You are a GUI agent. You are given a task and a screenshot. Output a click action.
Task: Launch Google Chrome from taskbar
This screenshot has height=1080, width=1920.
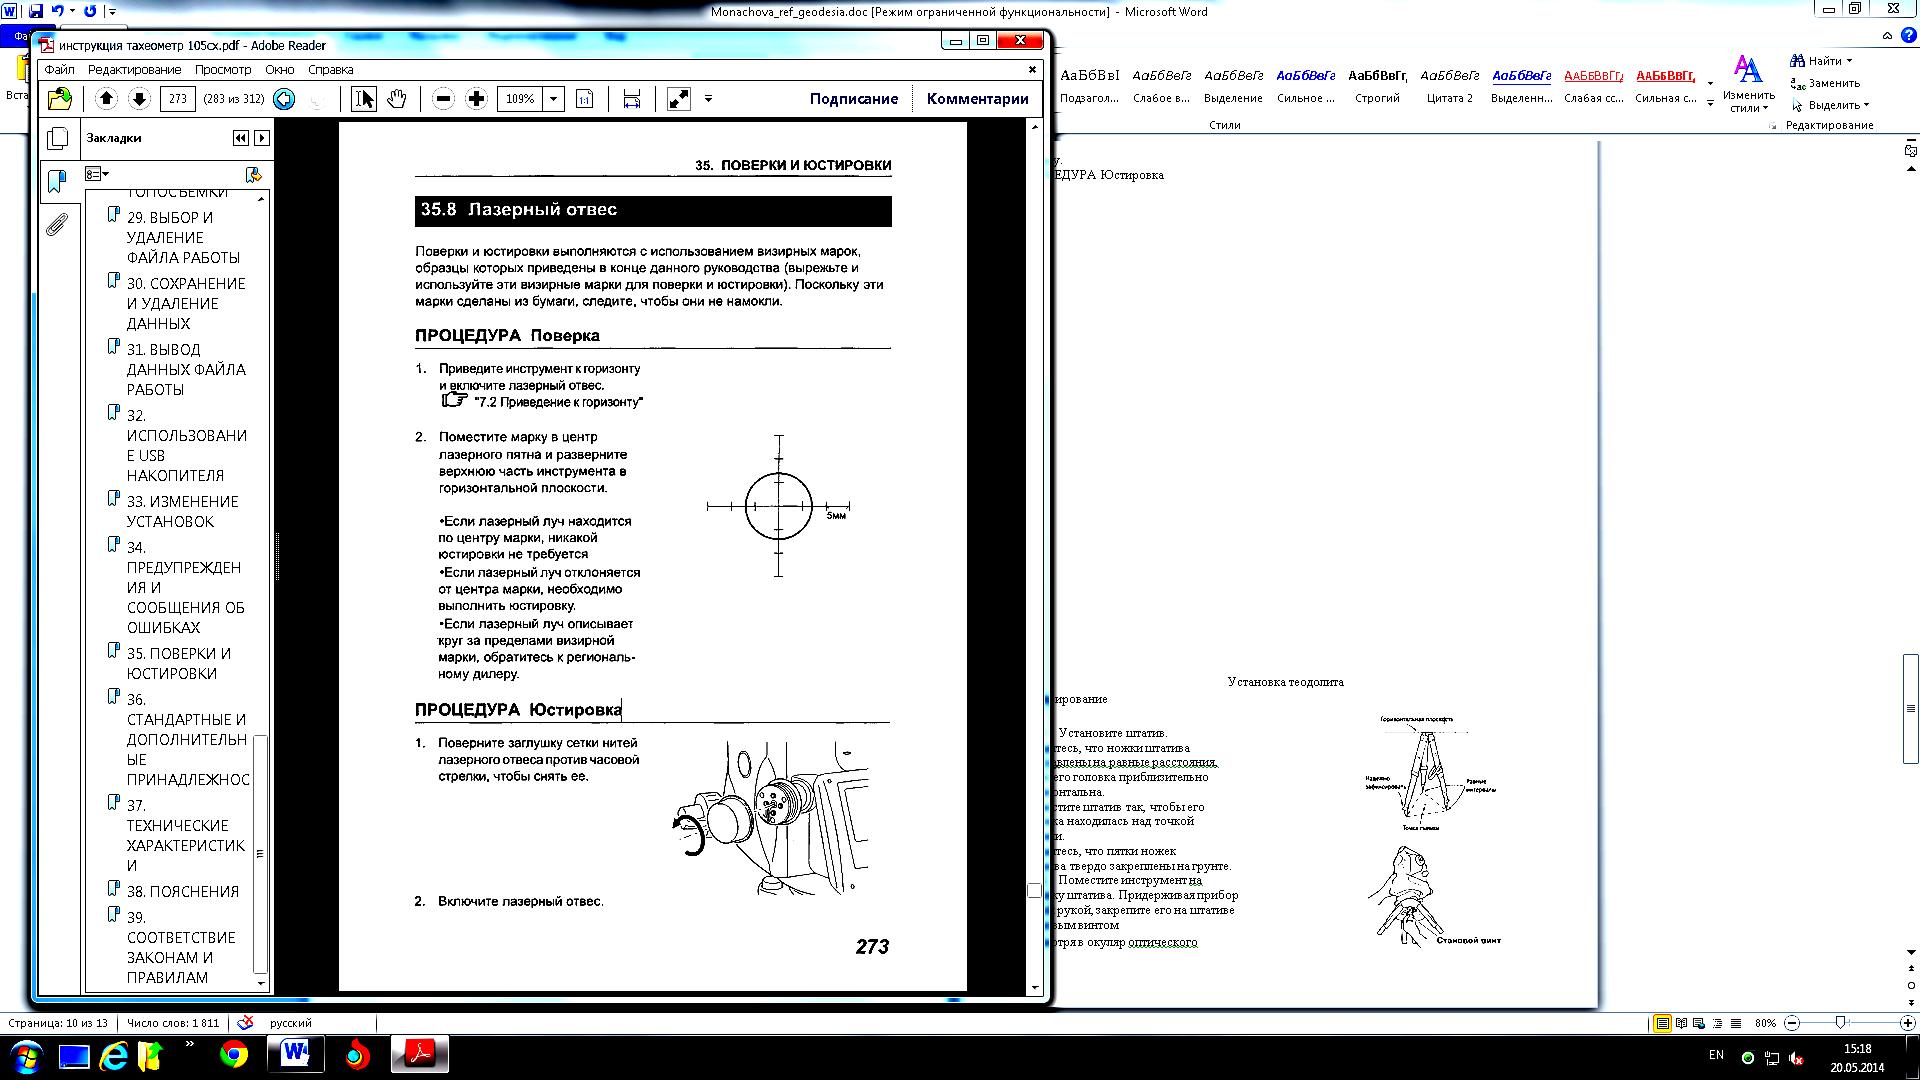234,1055
